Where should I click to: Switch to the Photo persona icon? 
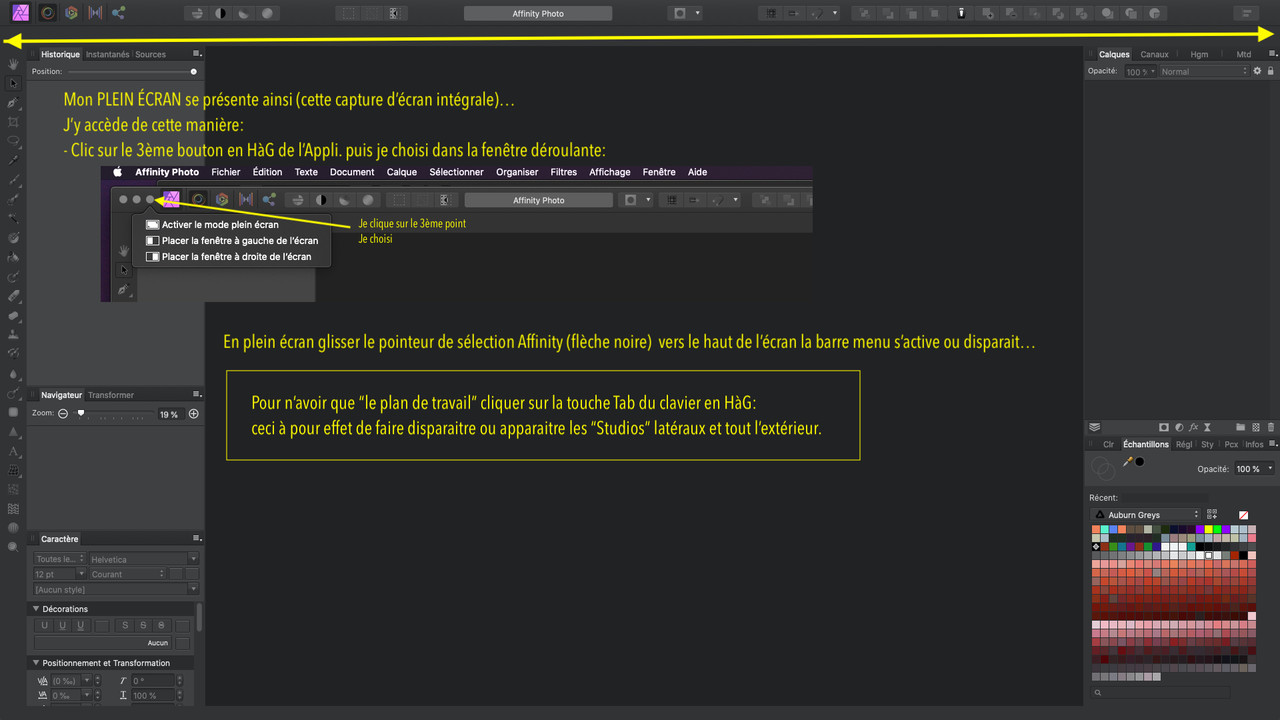20,13
